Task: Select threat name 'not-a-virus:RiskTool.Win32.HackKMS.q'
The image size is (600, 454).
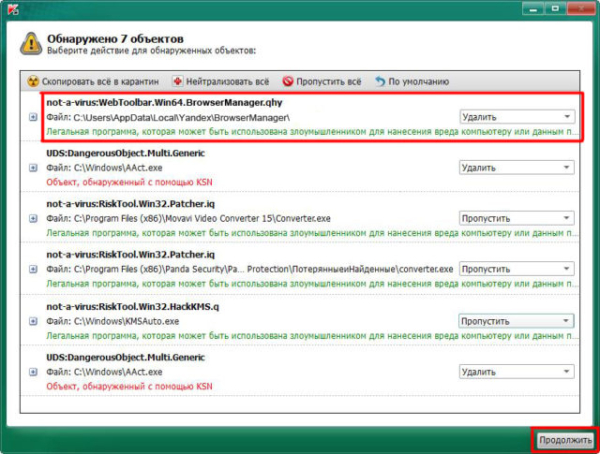Action: point(133,307)
